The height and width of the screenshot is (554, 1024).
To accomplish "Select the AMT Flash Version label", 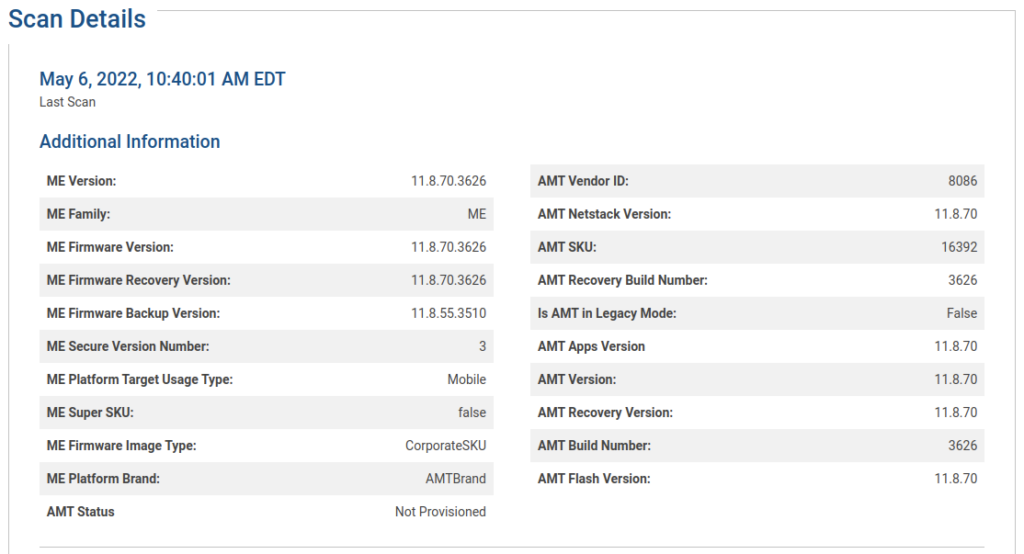I will tap(594, 479).
